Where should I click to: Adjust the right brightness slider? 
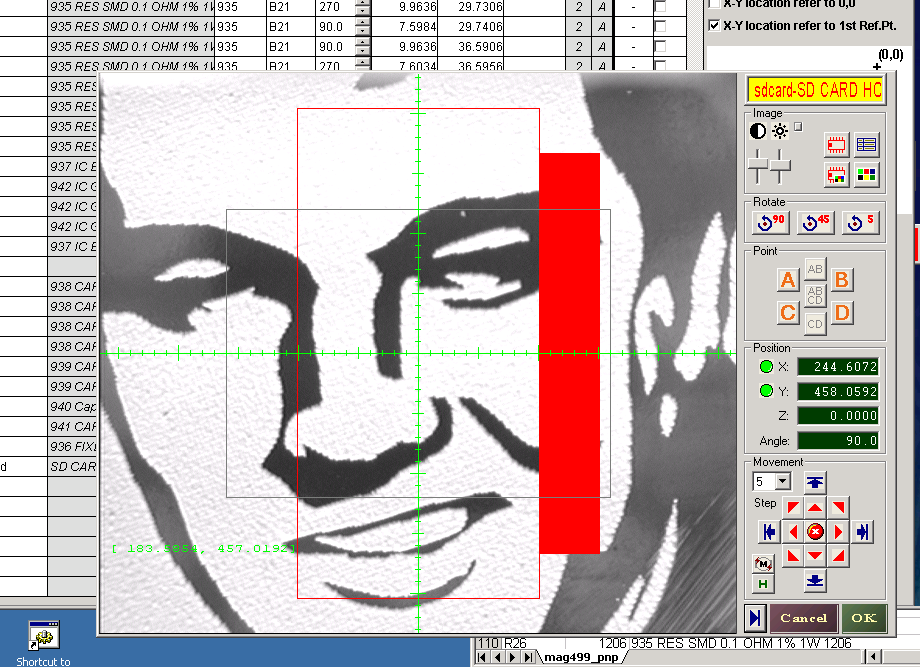pyautogui.click(x=780, y=167)
